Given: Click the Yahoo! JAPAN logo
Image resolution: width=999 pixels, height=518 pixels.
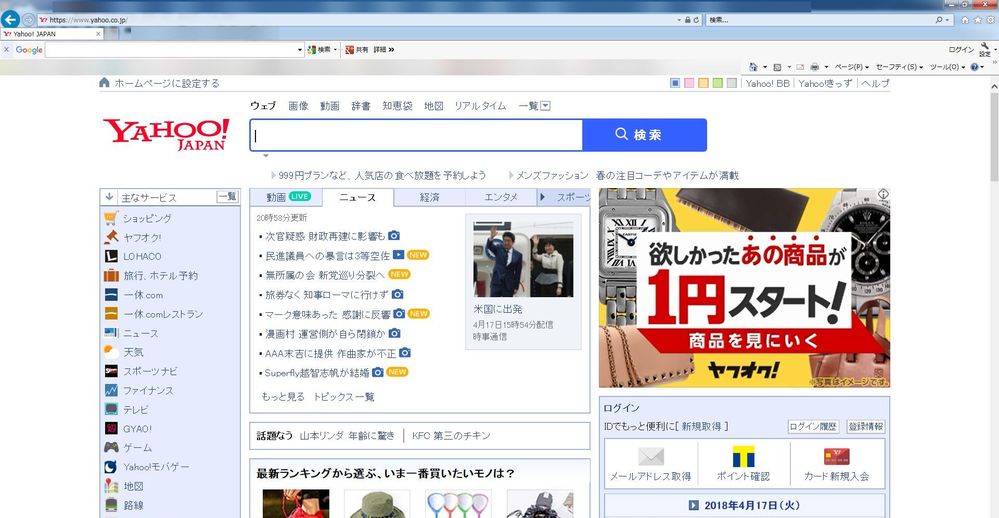Looking at the screenshot, I should tap(166, 133).
